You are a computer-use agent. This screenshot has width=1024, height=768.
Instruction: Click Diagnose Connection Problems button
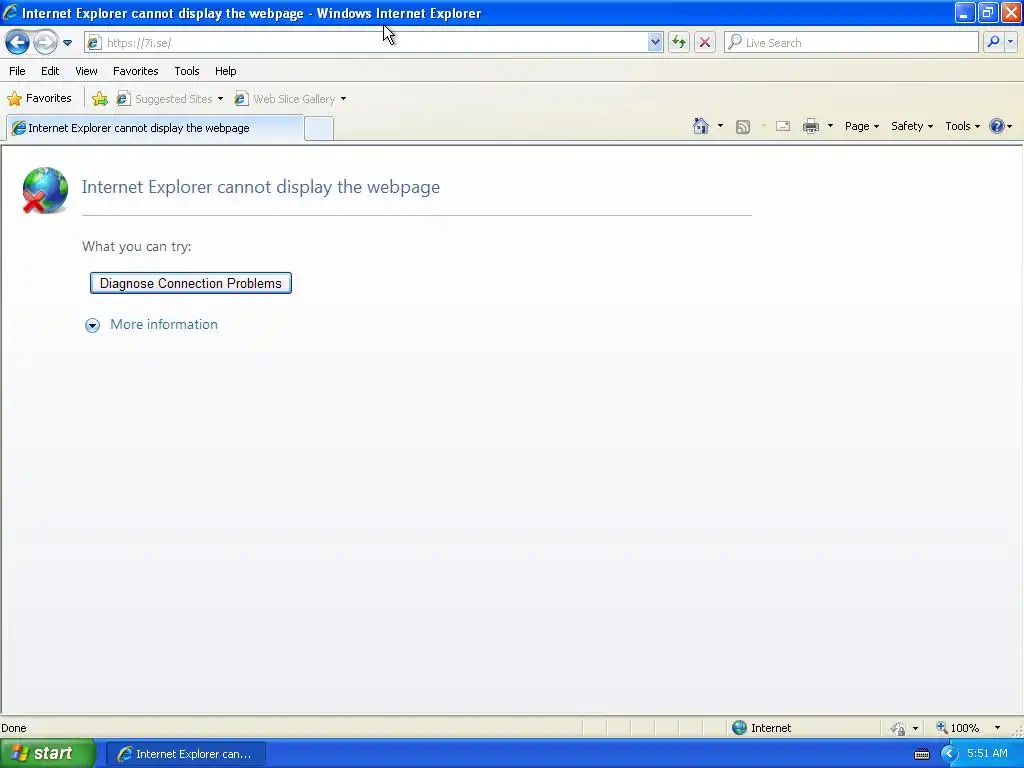(x=191, y=283)
